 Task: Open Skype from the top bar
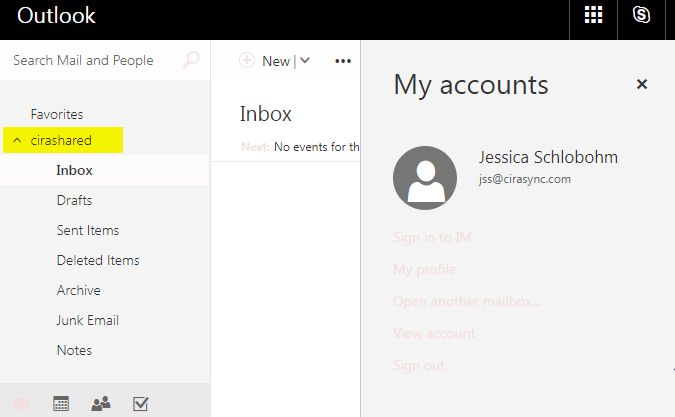coord(641,15)
